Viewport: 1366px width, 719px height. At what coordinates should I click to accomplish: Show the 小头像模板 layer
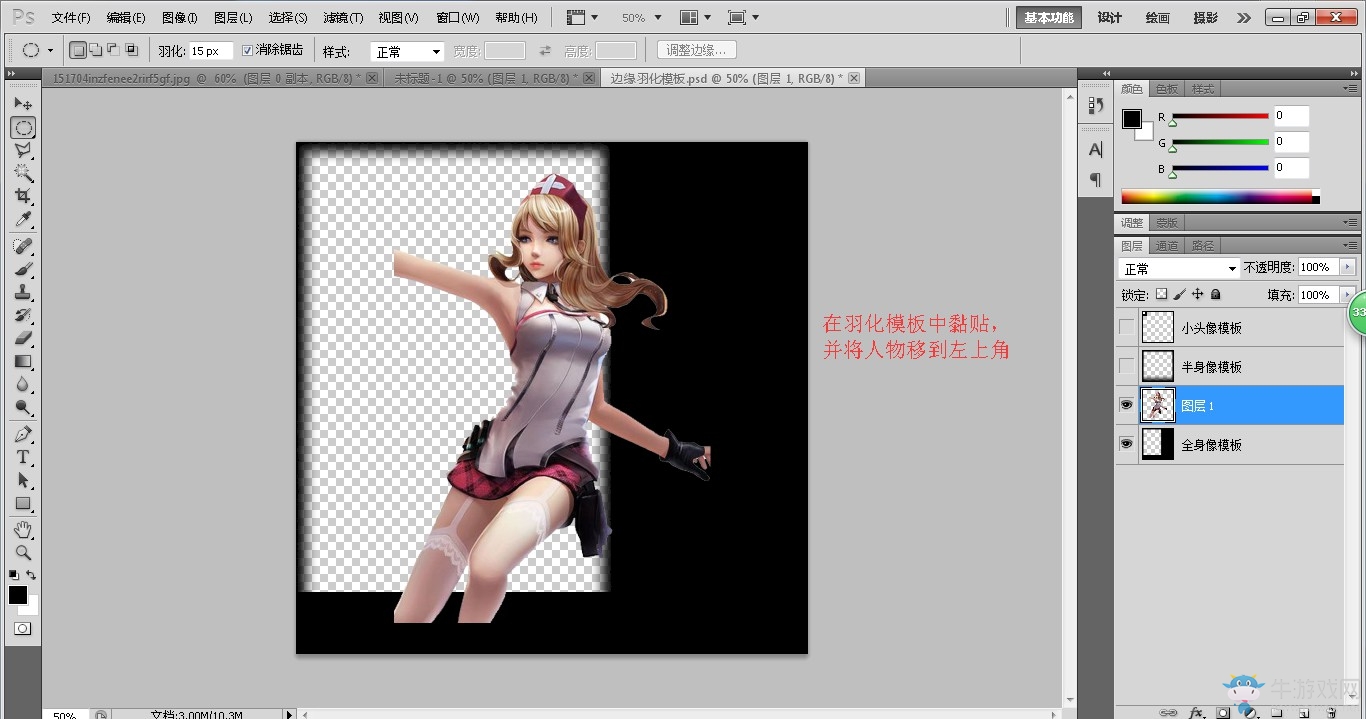pos(1127,327)
